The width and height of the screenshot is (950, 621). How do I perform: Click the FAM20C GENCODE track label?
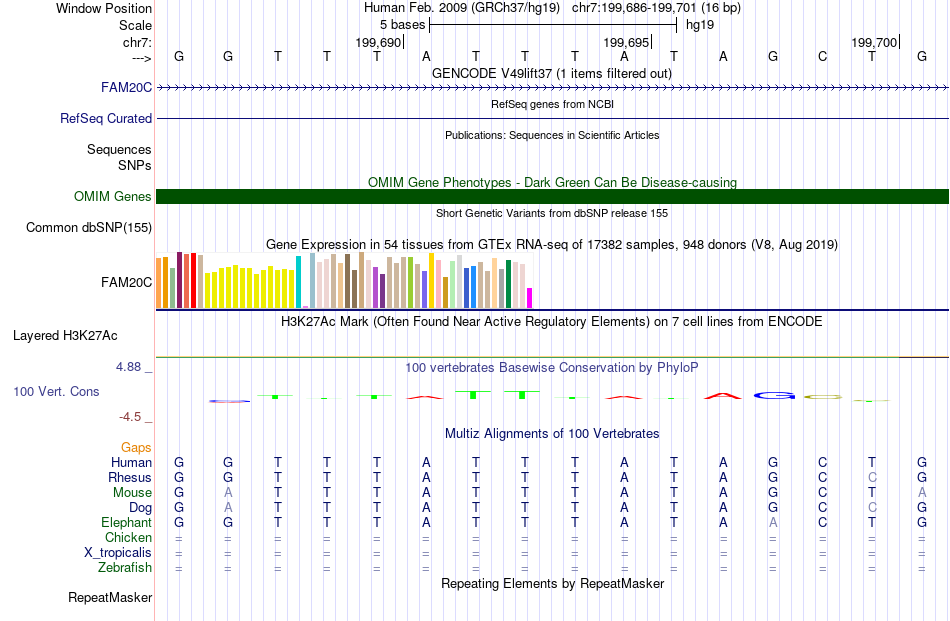(x=126, y=88)
